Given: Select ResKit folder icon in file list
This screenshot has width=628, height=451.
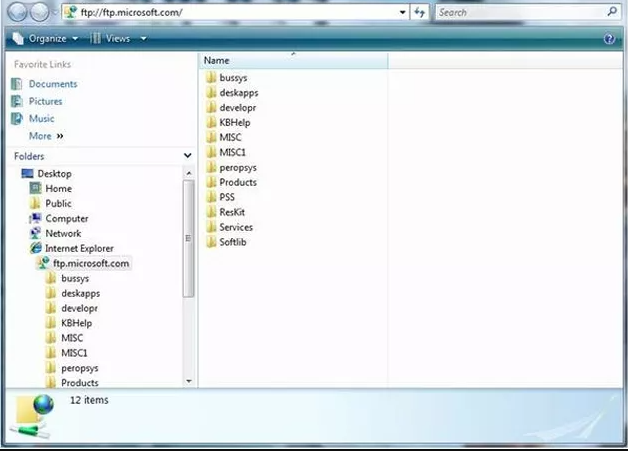Looking at the screenshot, I should (x=211, y=212).
